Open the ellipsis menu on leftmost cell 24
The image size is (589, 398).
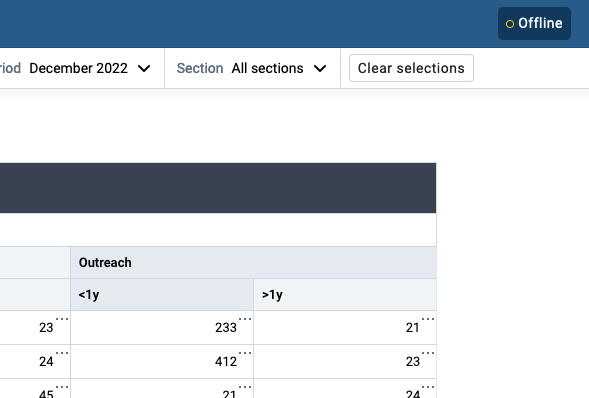(62, 353)
